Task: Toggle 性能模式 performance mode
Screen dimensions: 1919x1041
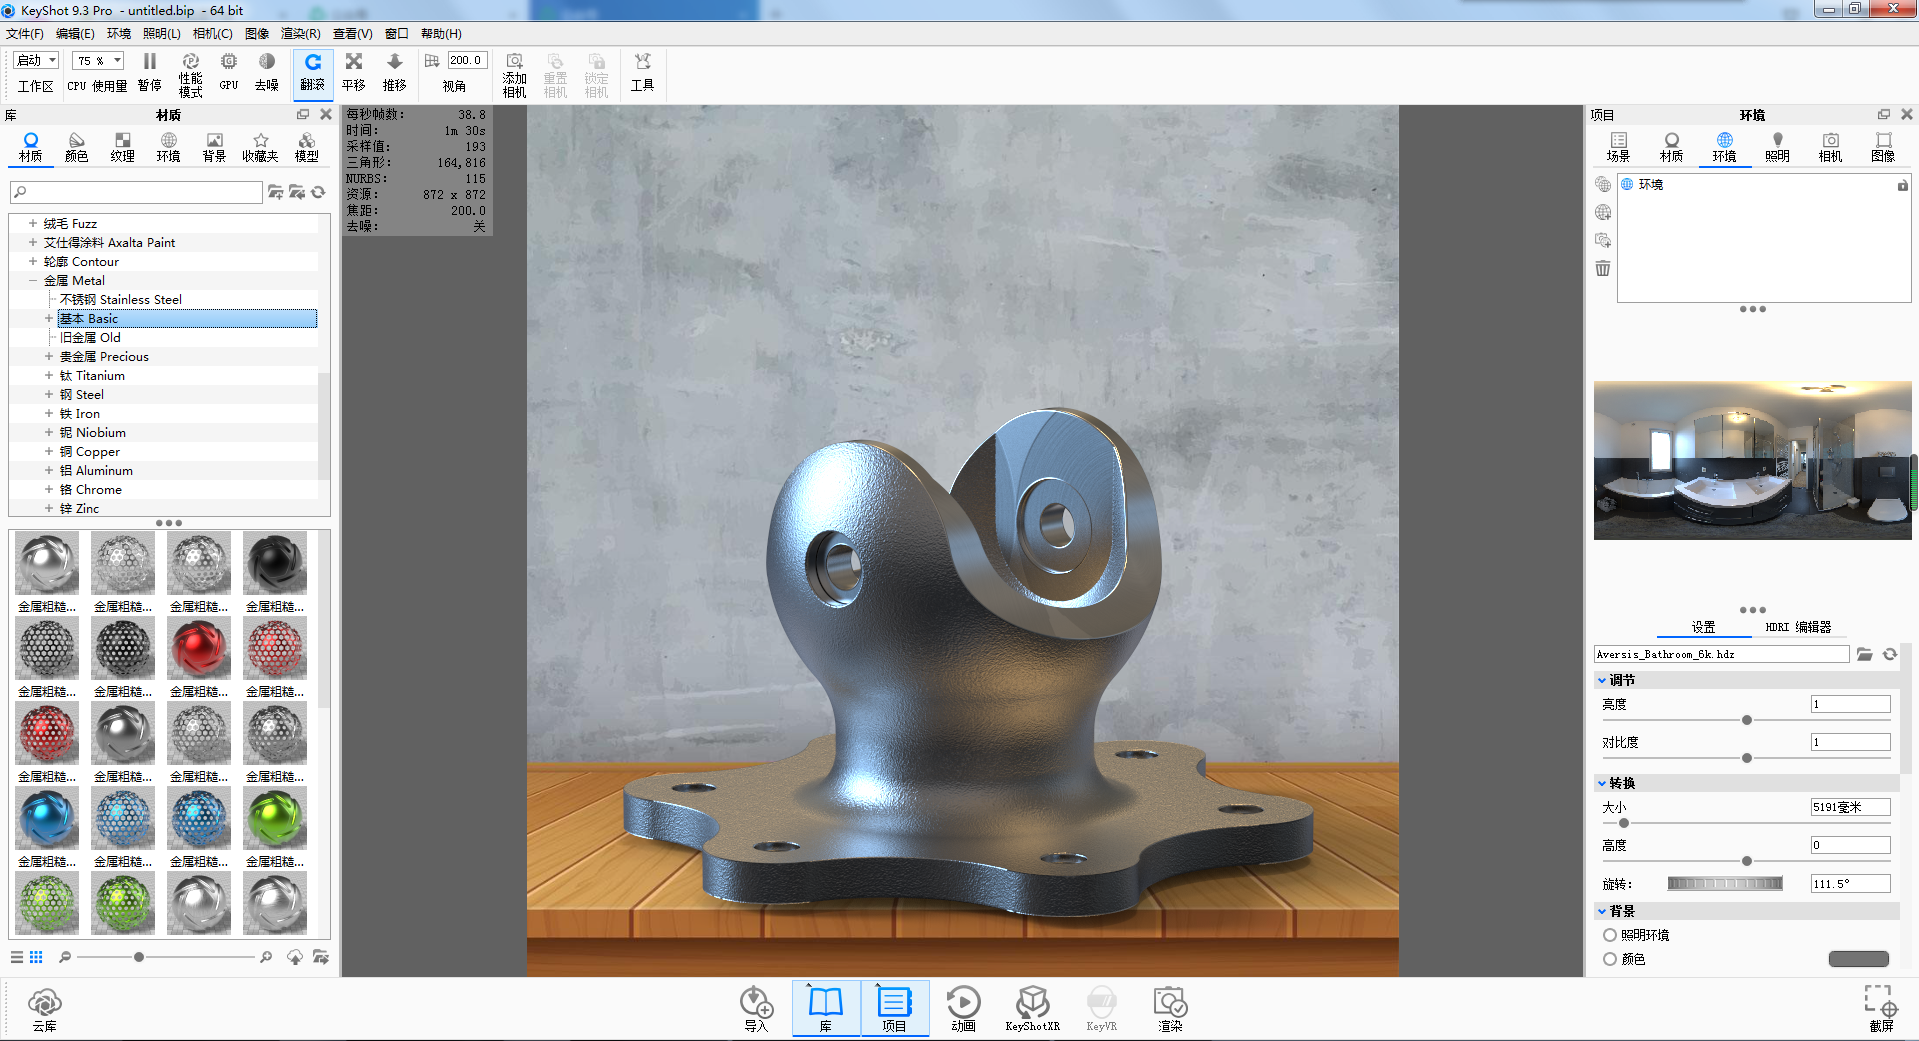Action: [x=191, y=75]
